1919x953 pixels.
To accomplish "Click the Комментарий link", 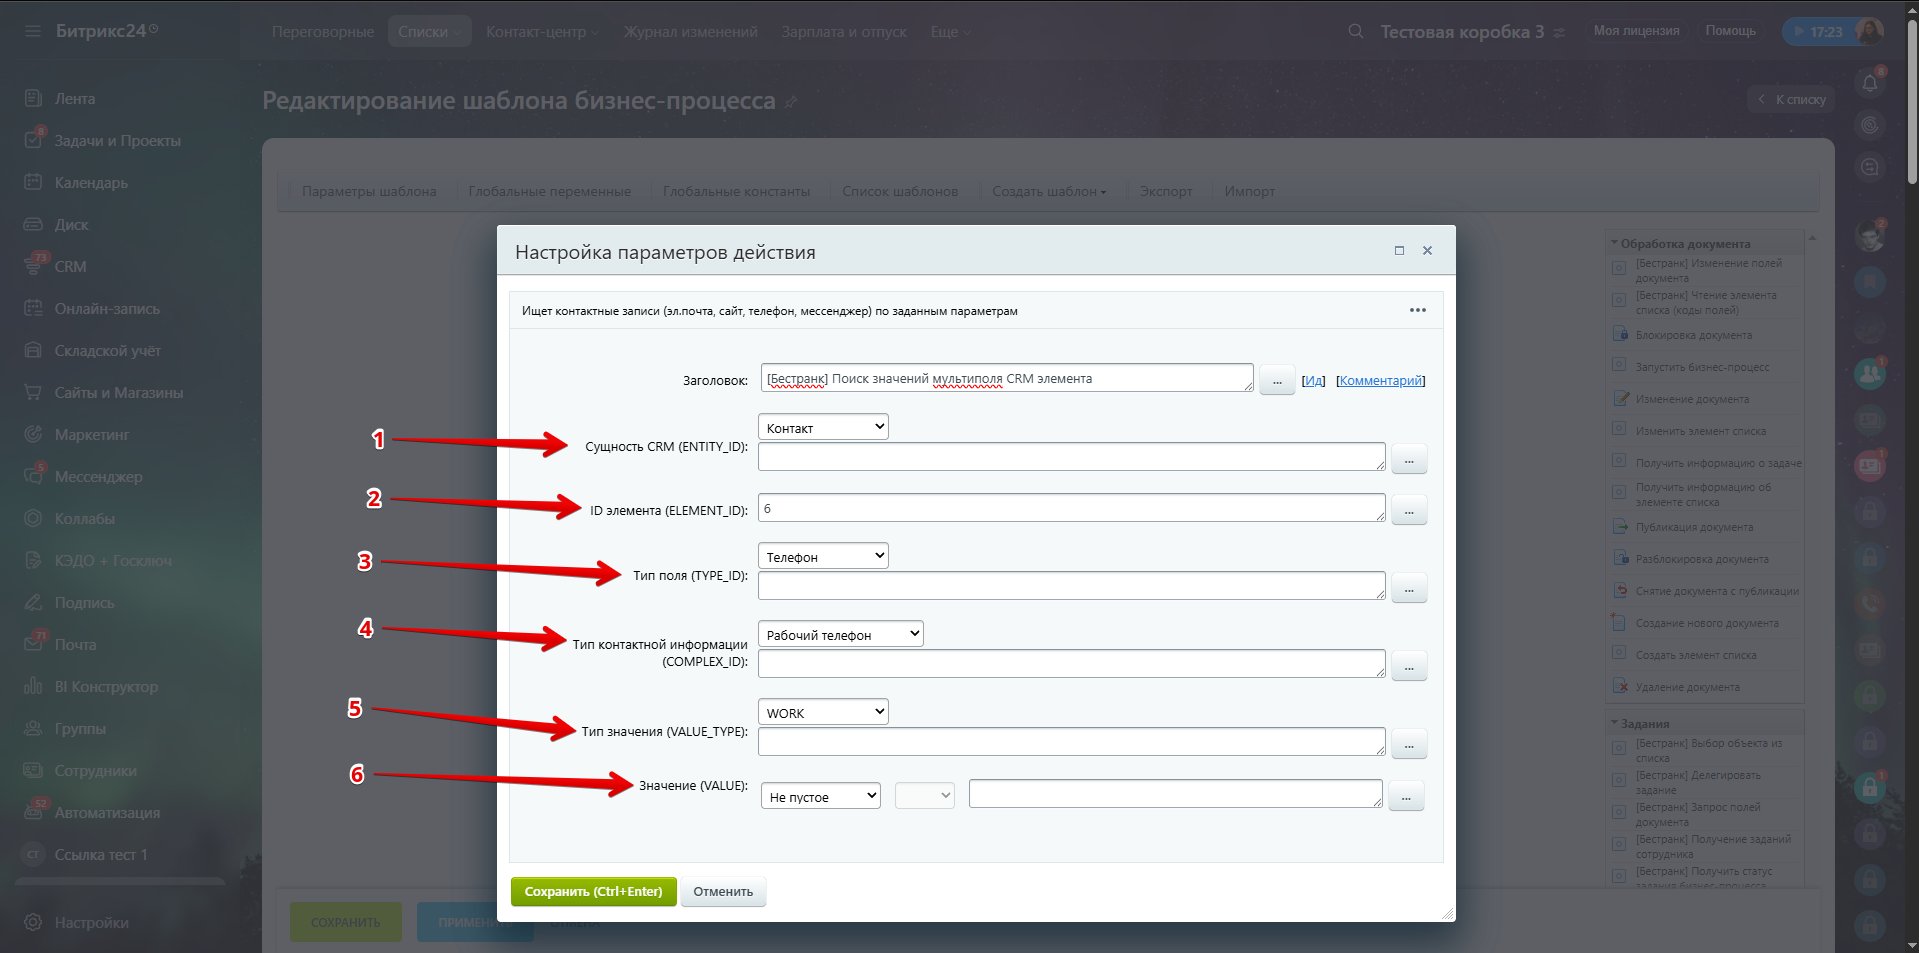I will (1380, 381).
